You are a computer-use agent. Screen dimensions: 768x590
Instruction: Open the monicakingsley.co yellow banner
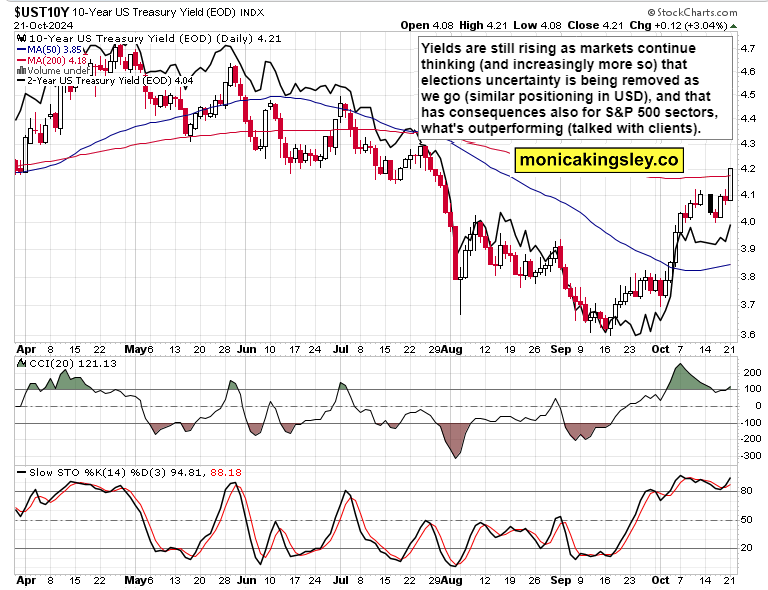tap(599, 159)
